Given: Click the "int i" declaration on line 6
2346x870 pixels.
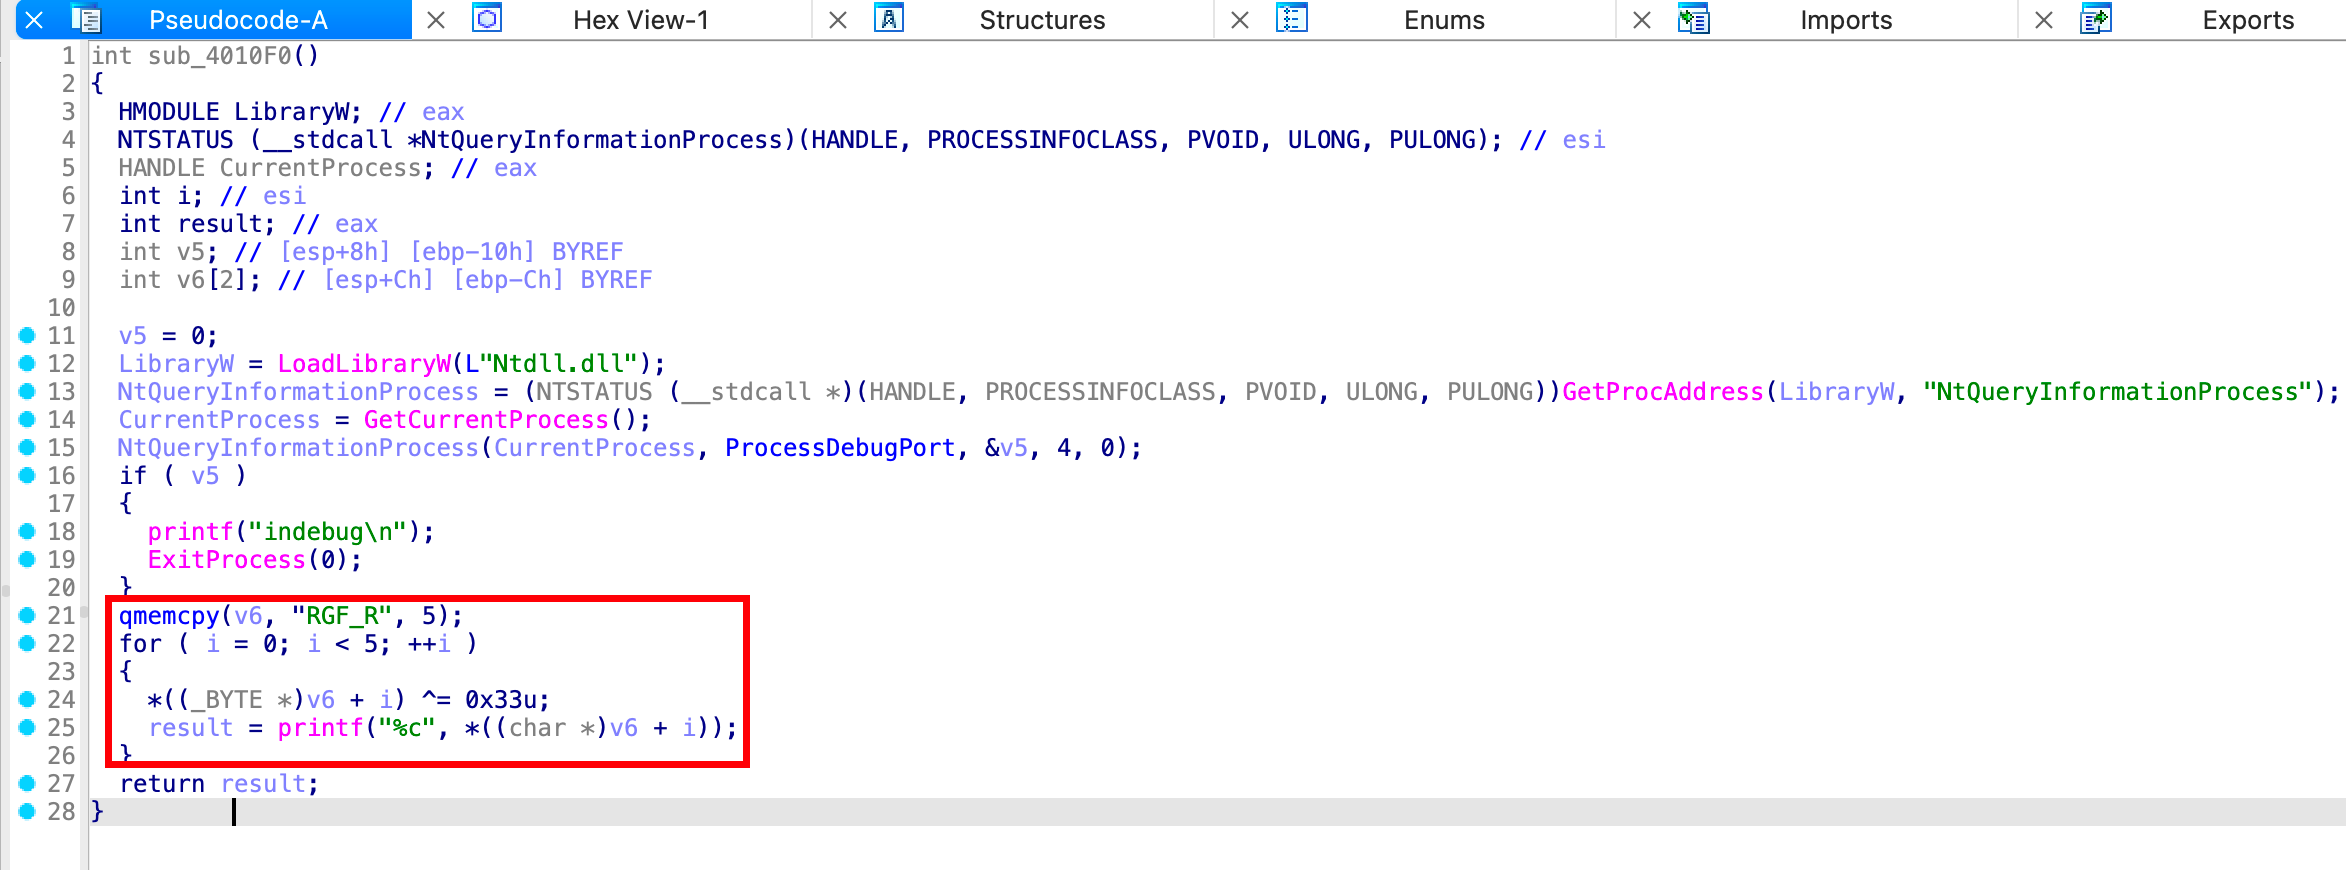Looking at the screenshot, I should click(162, 196).
